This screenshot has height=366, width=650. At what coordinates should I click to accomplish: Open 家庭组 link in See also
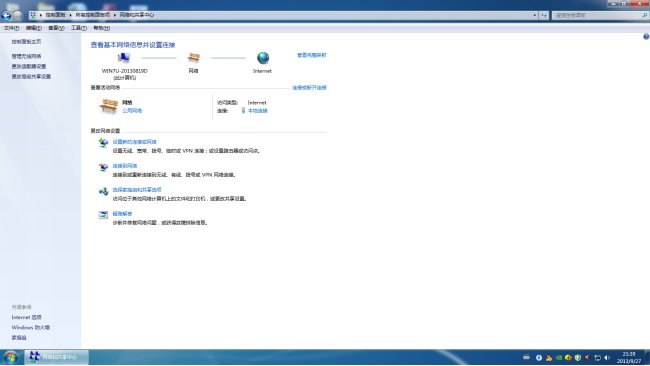19,337
